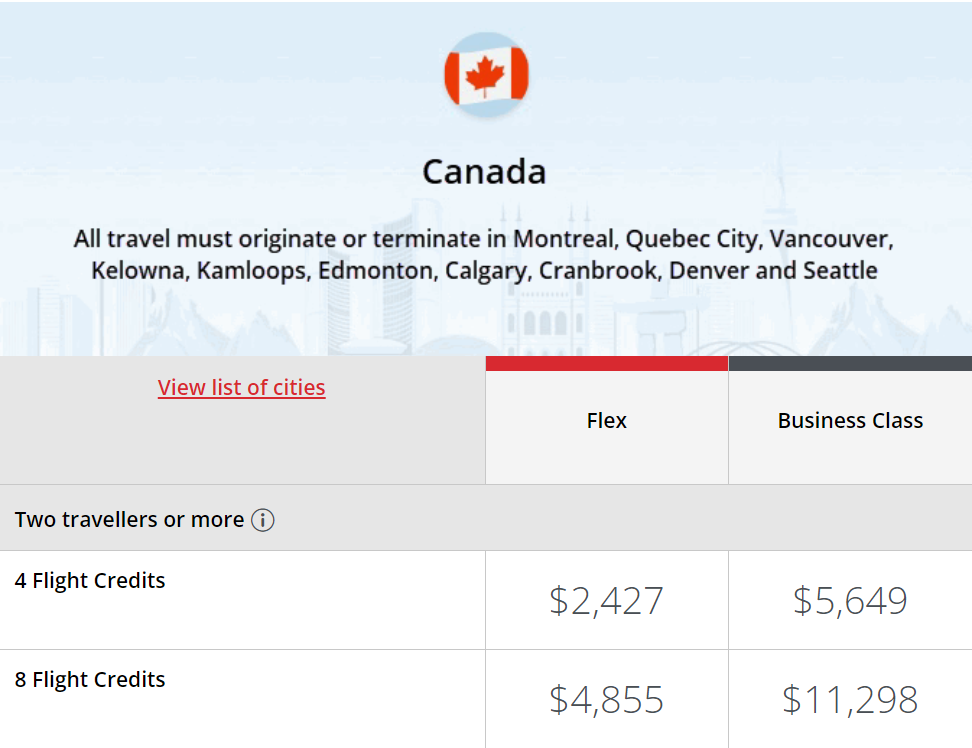Pick the $4,855 Flex price
The image size is (972, 748).
click(x=606, y=700)
